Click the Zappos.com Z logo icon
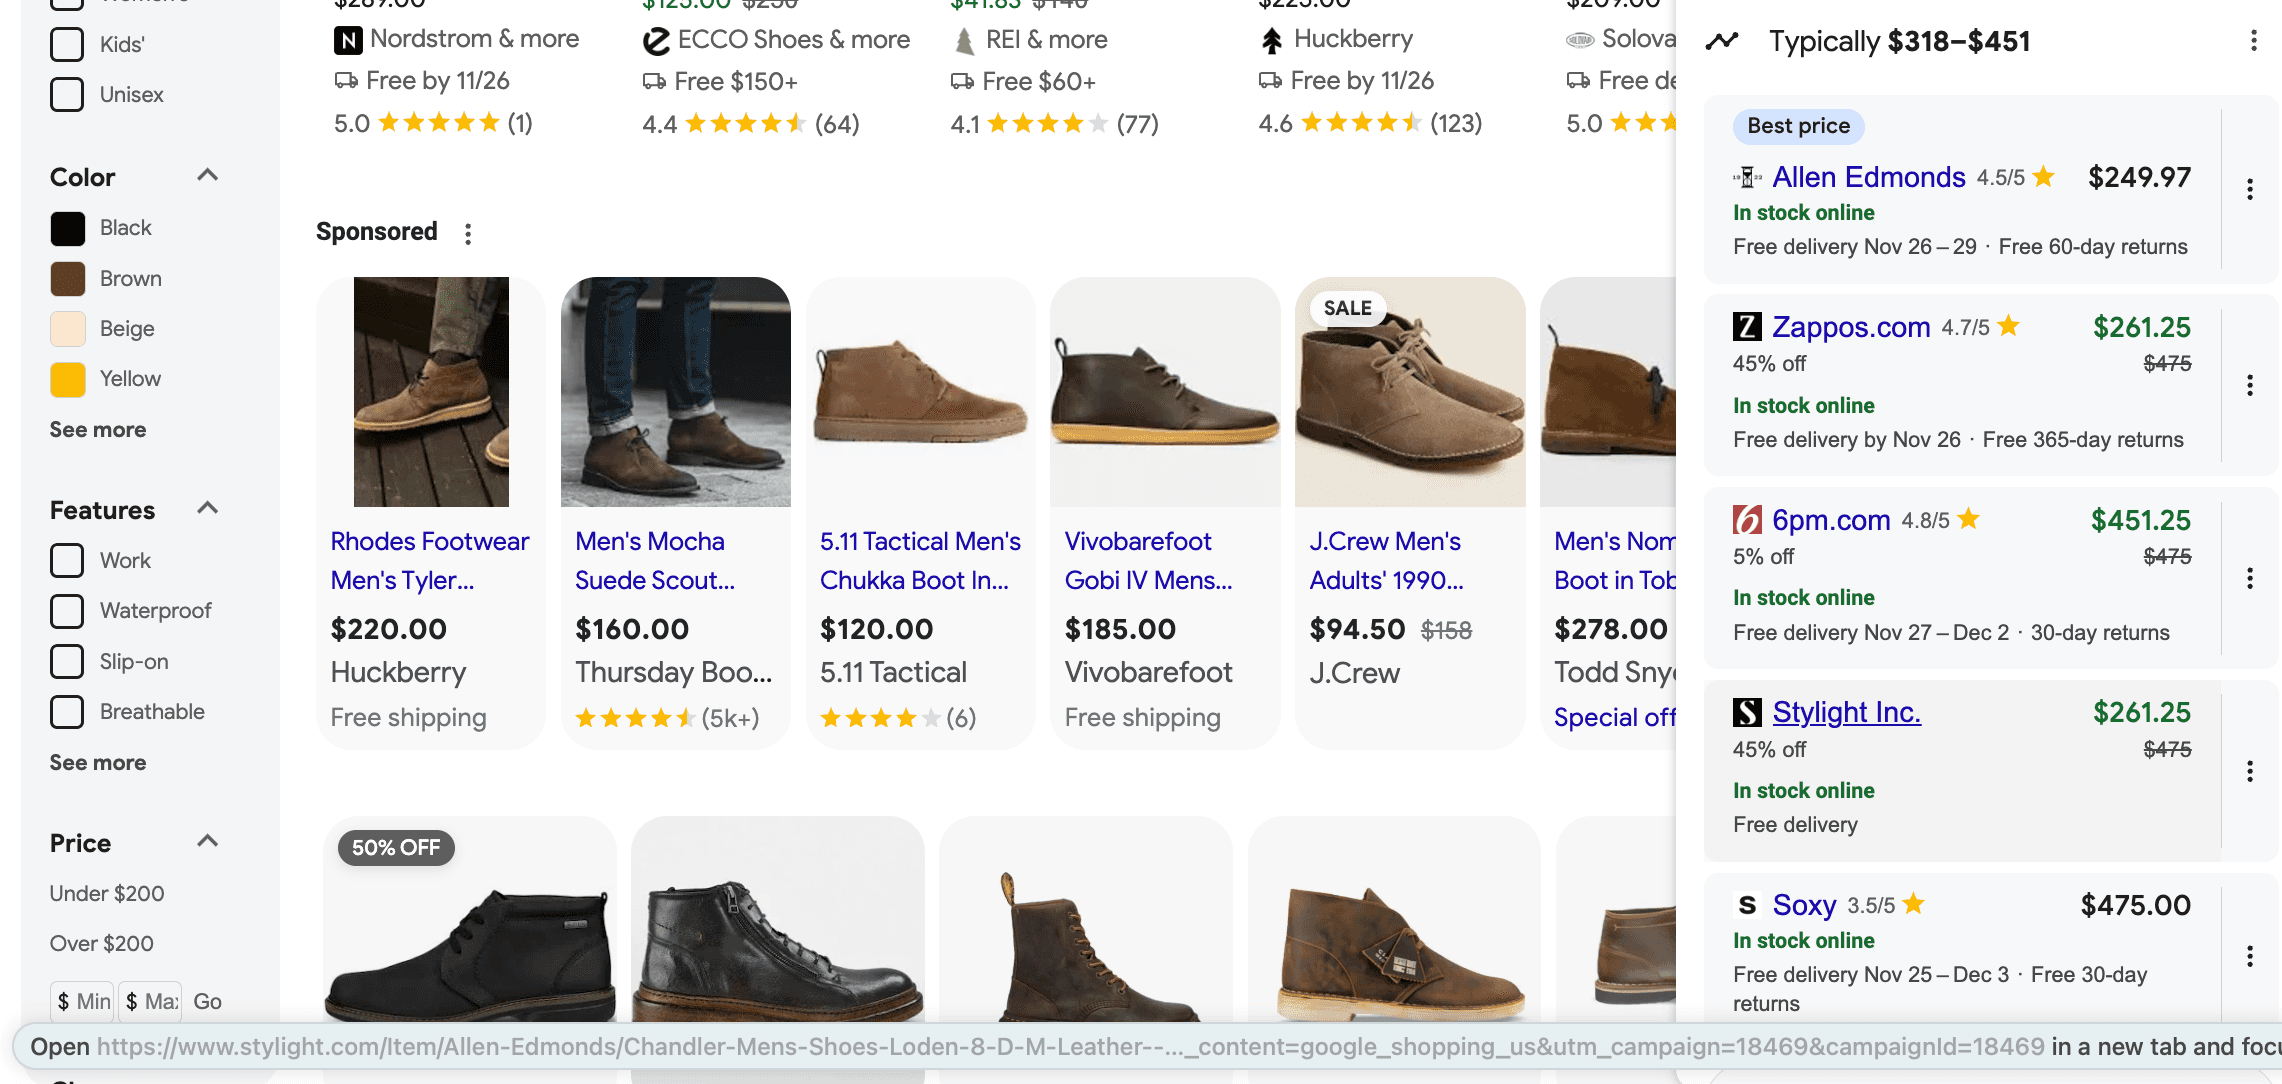Screen dimensions: 2282x1084 [x=1746, y=326]
